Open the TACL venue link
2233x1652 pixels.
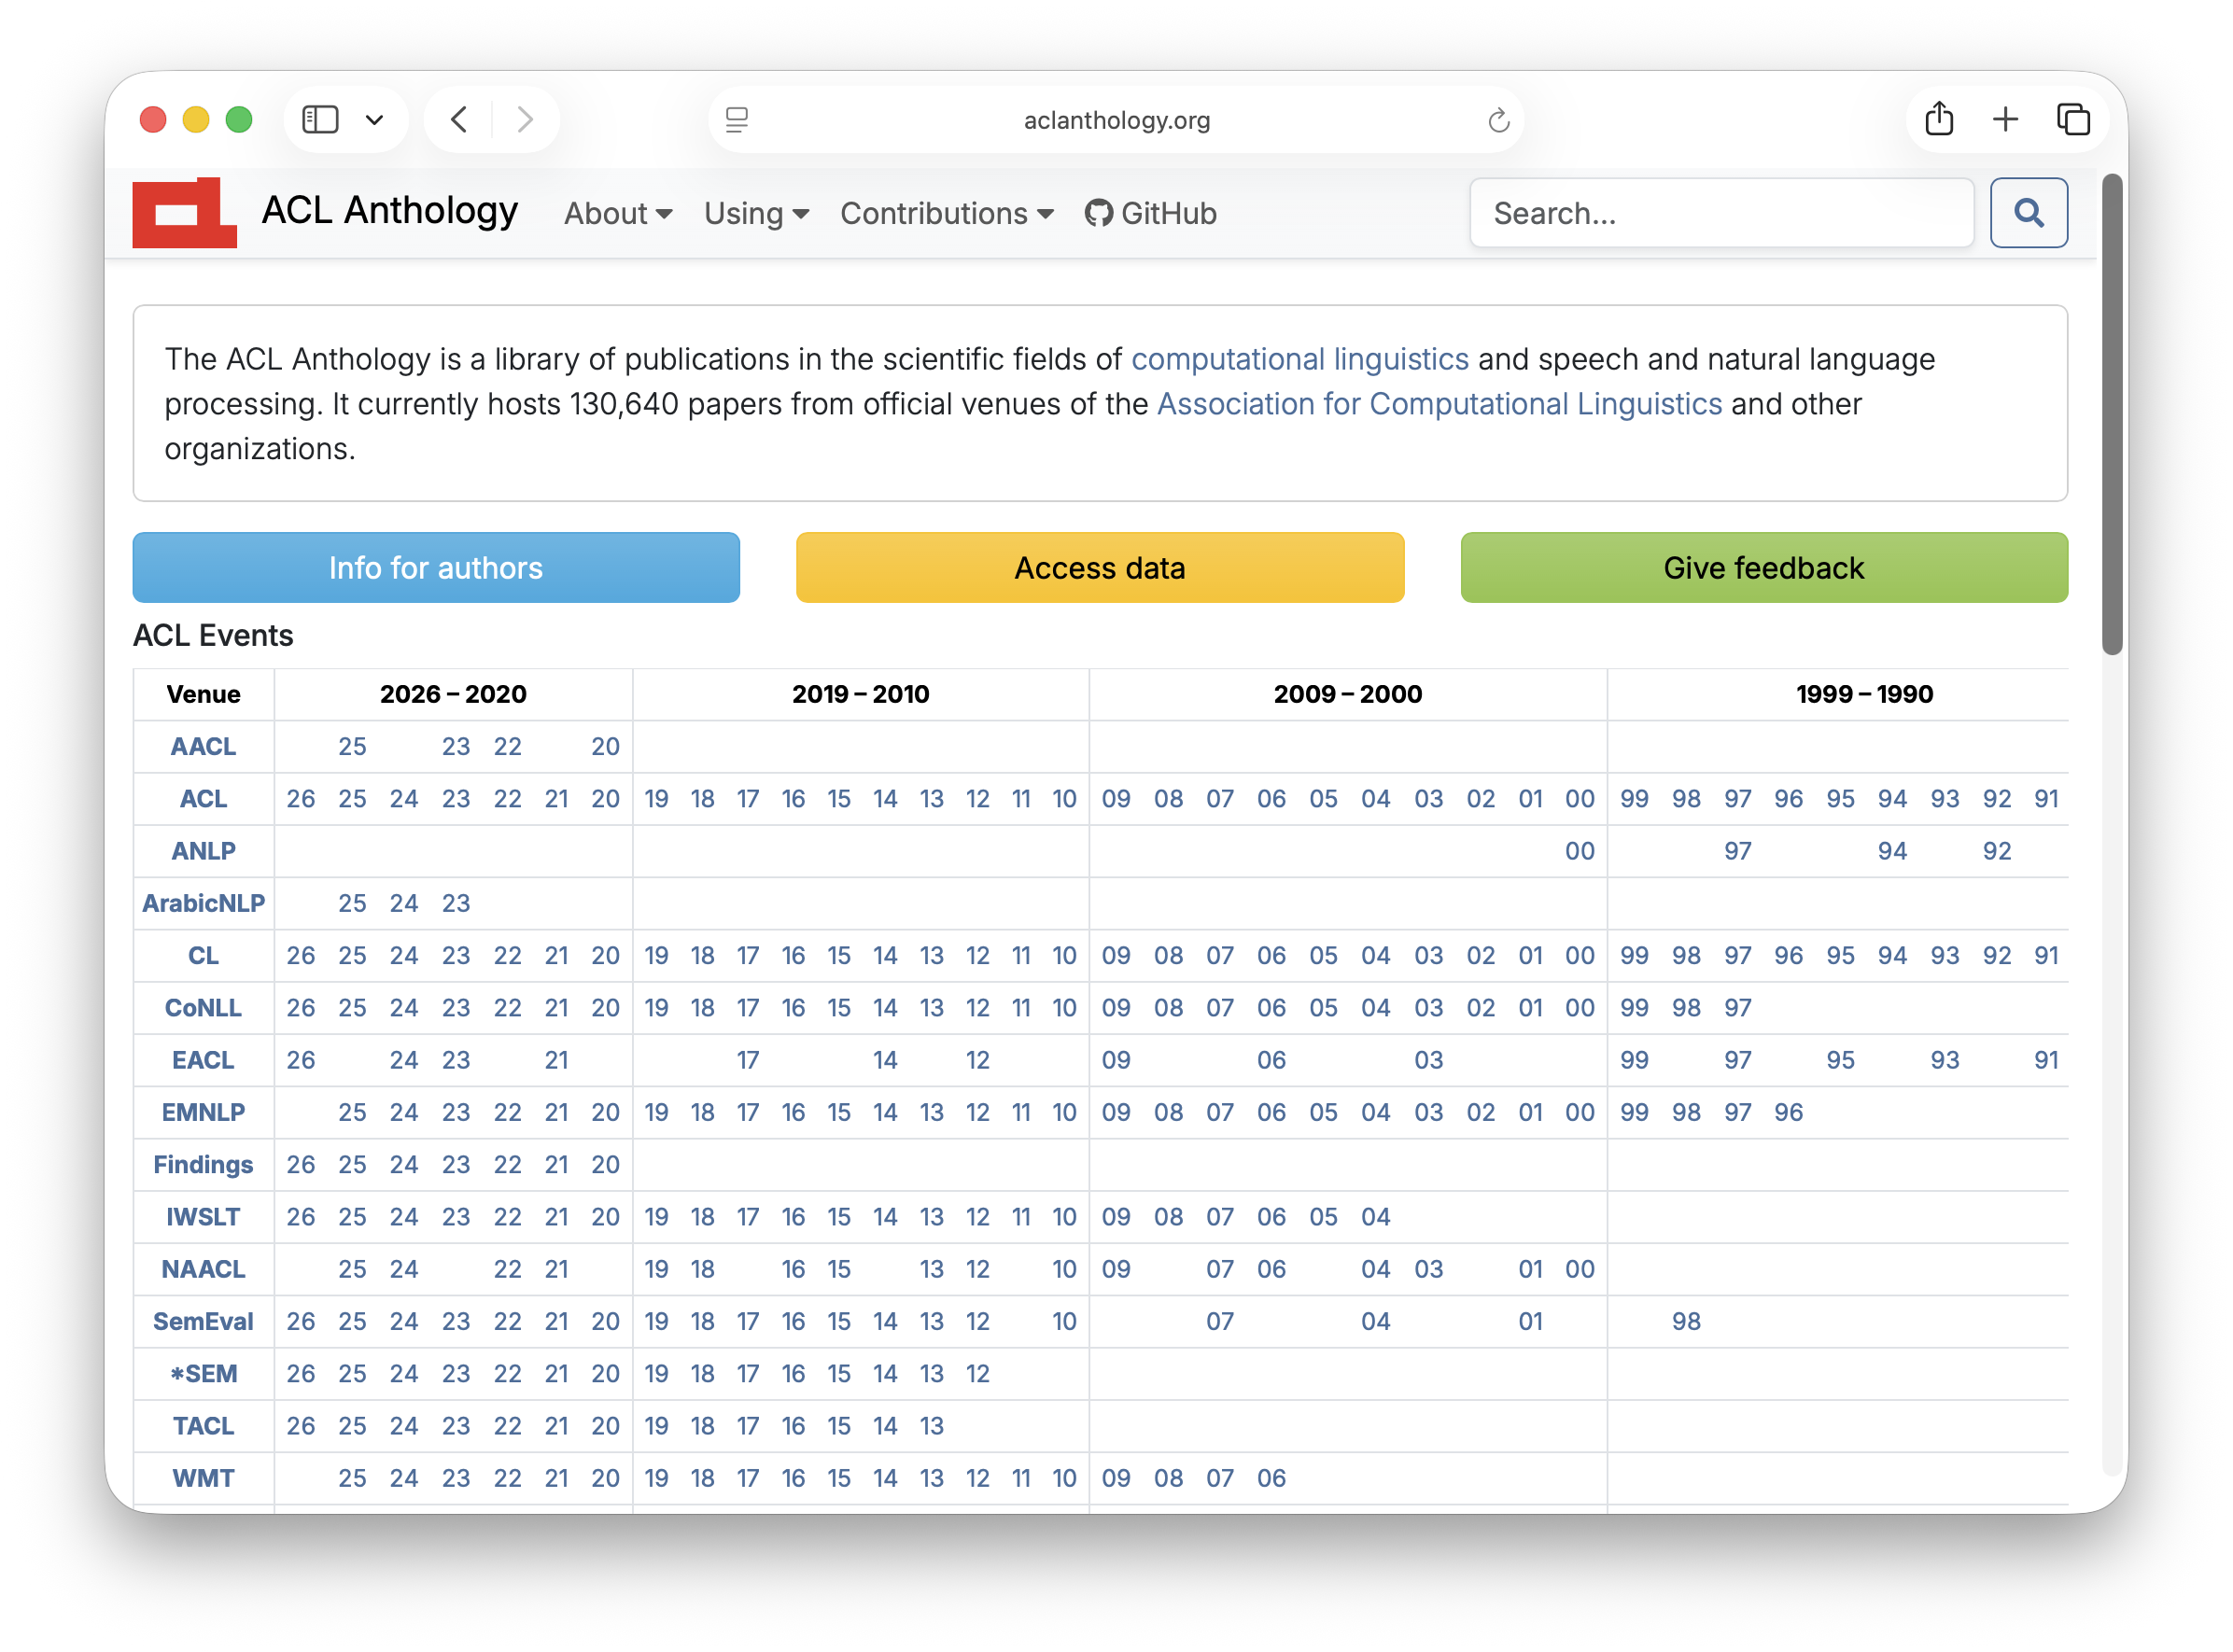(x=203, y=1426)
